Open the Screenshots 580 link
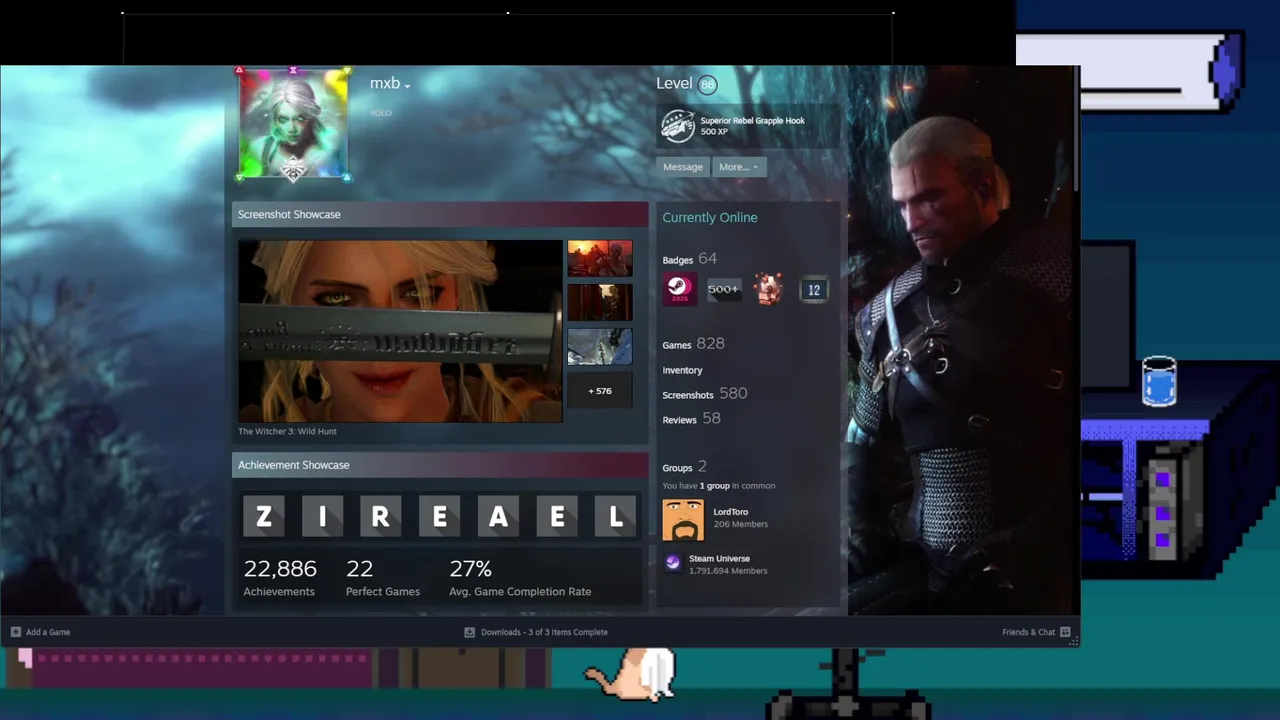The image size is (1280, 720). coord(704,394)
